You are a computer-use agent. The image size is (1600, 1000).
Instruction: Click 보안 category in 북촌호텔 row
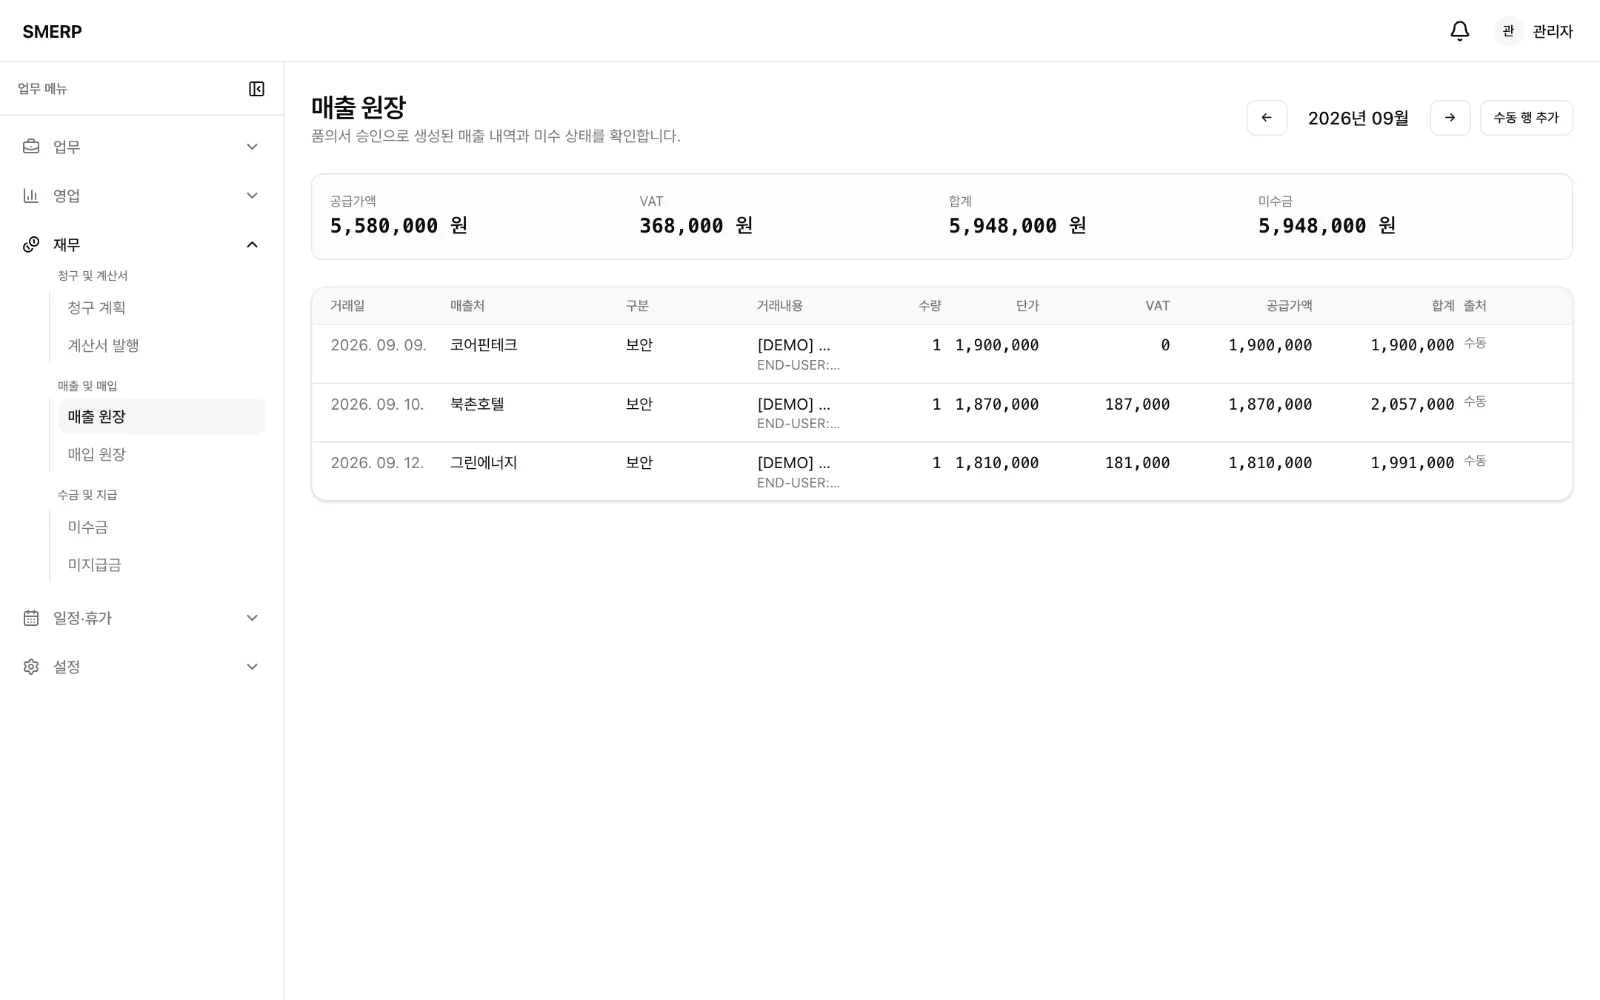(639, 404)
